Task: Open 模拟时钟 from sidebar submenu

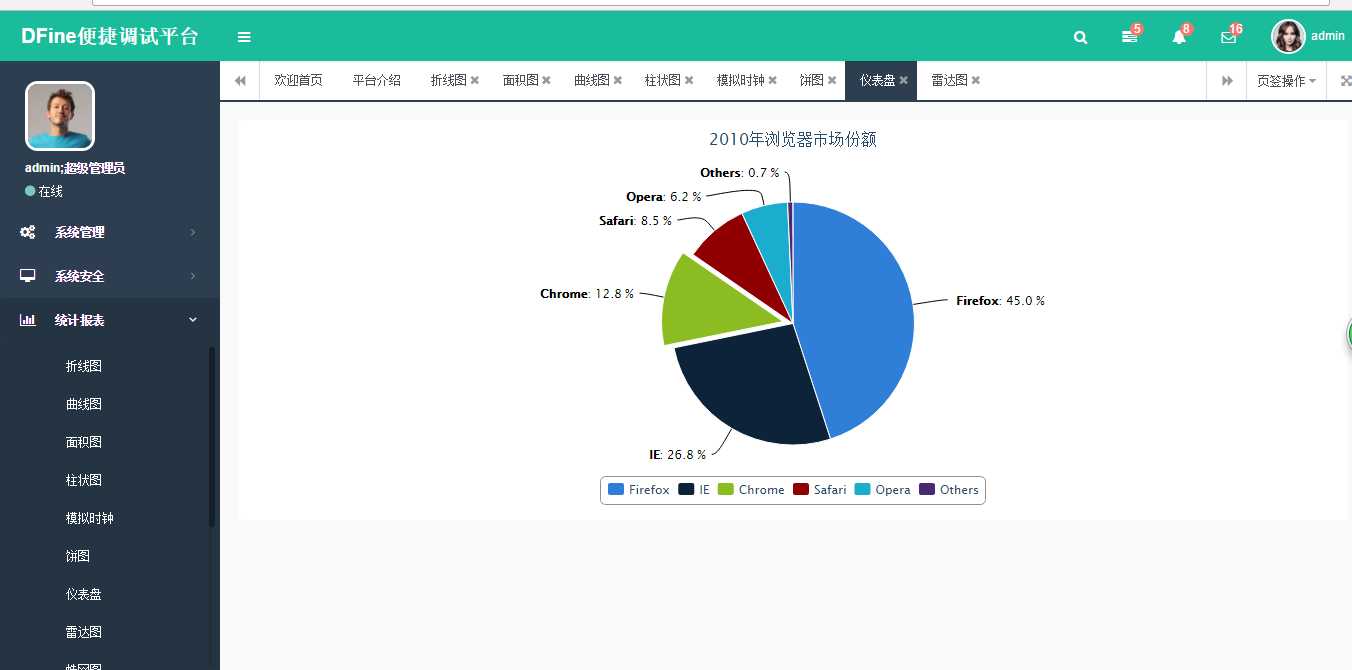Action: [x=90, y=518]
